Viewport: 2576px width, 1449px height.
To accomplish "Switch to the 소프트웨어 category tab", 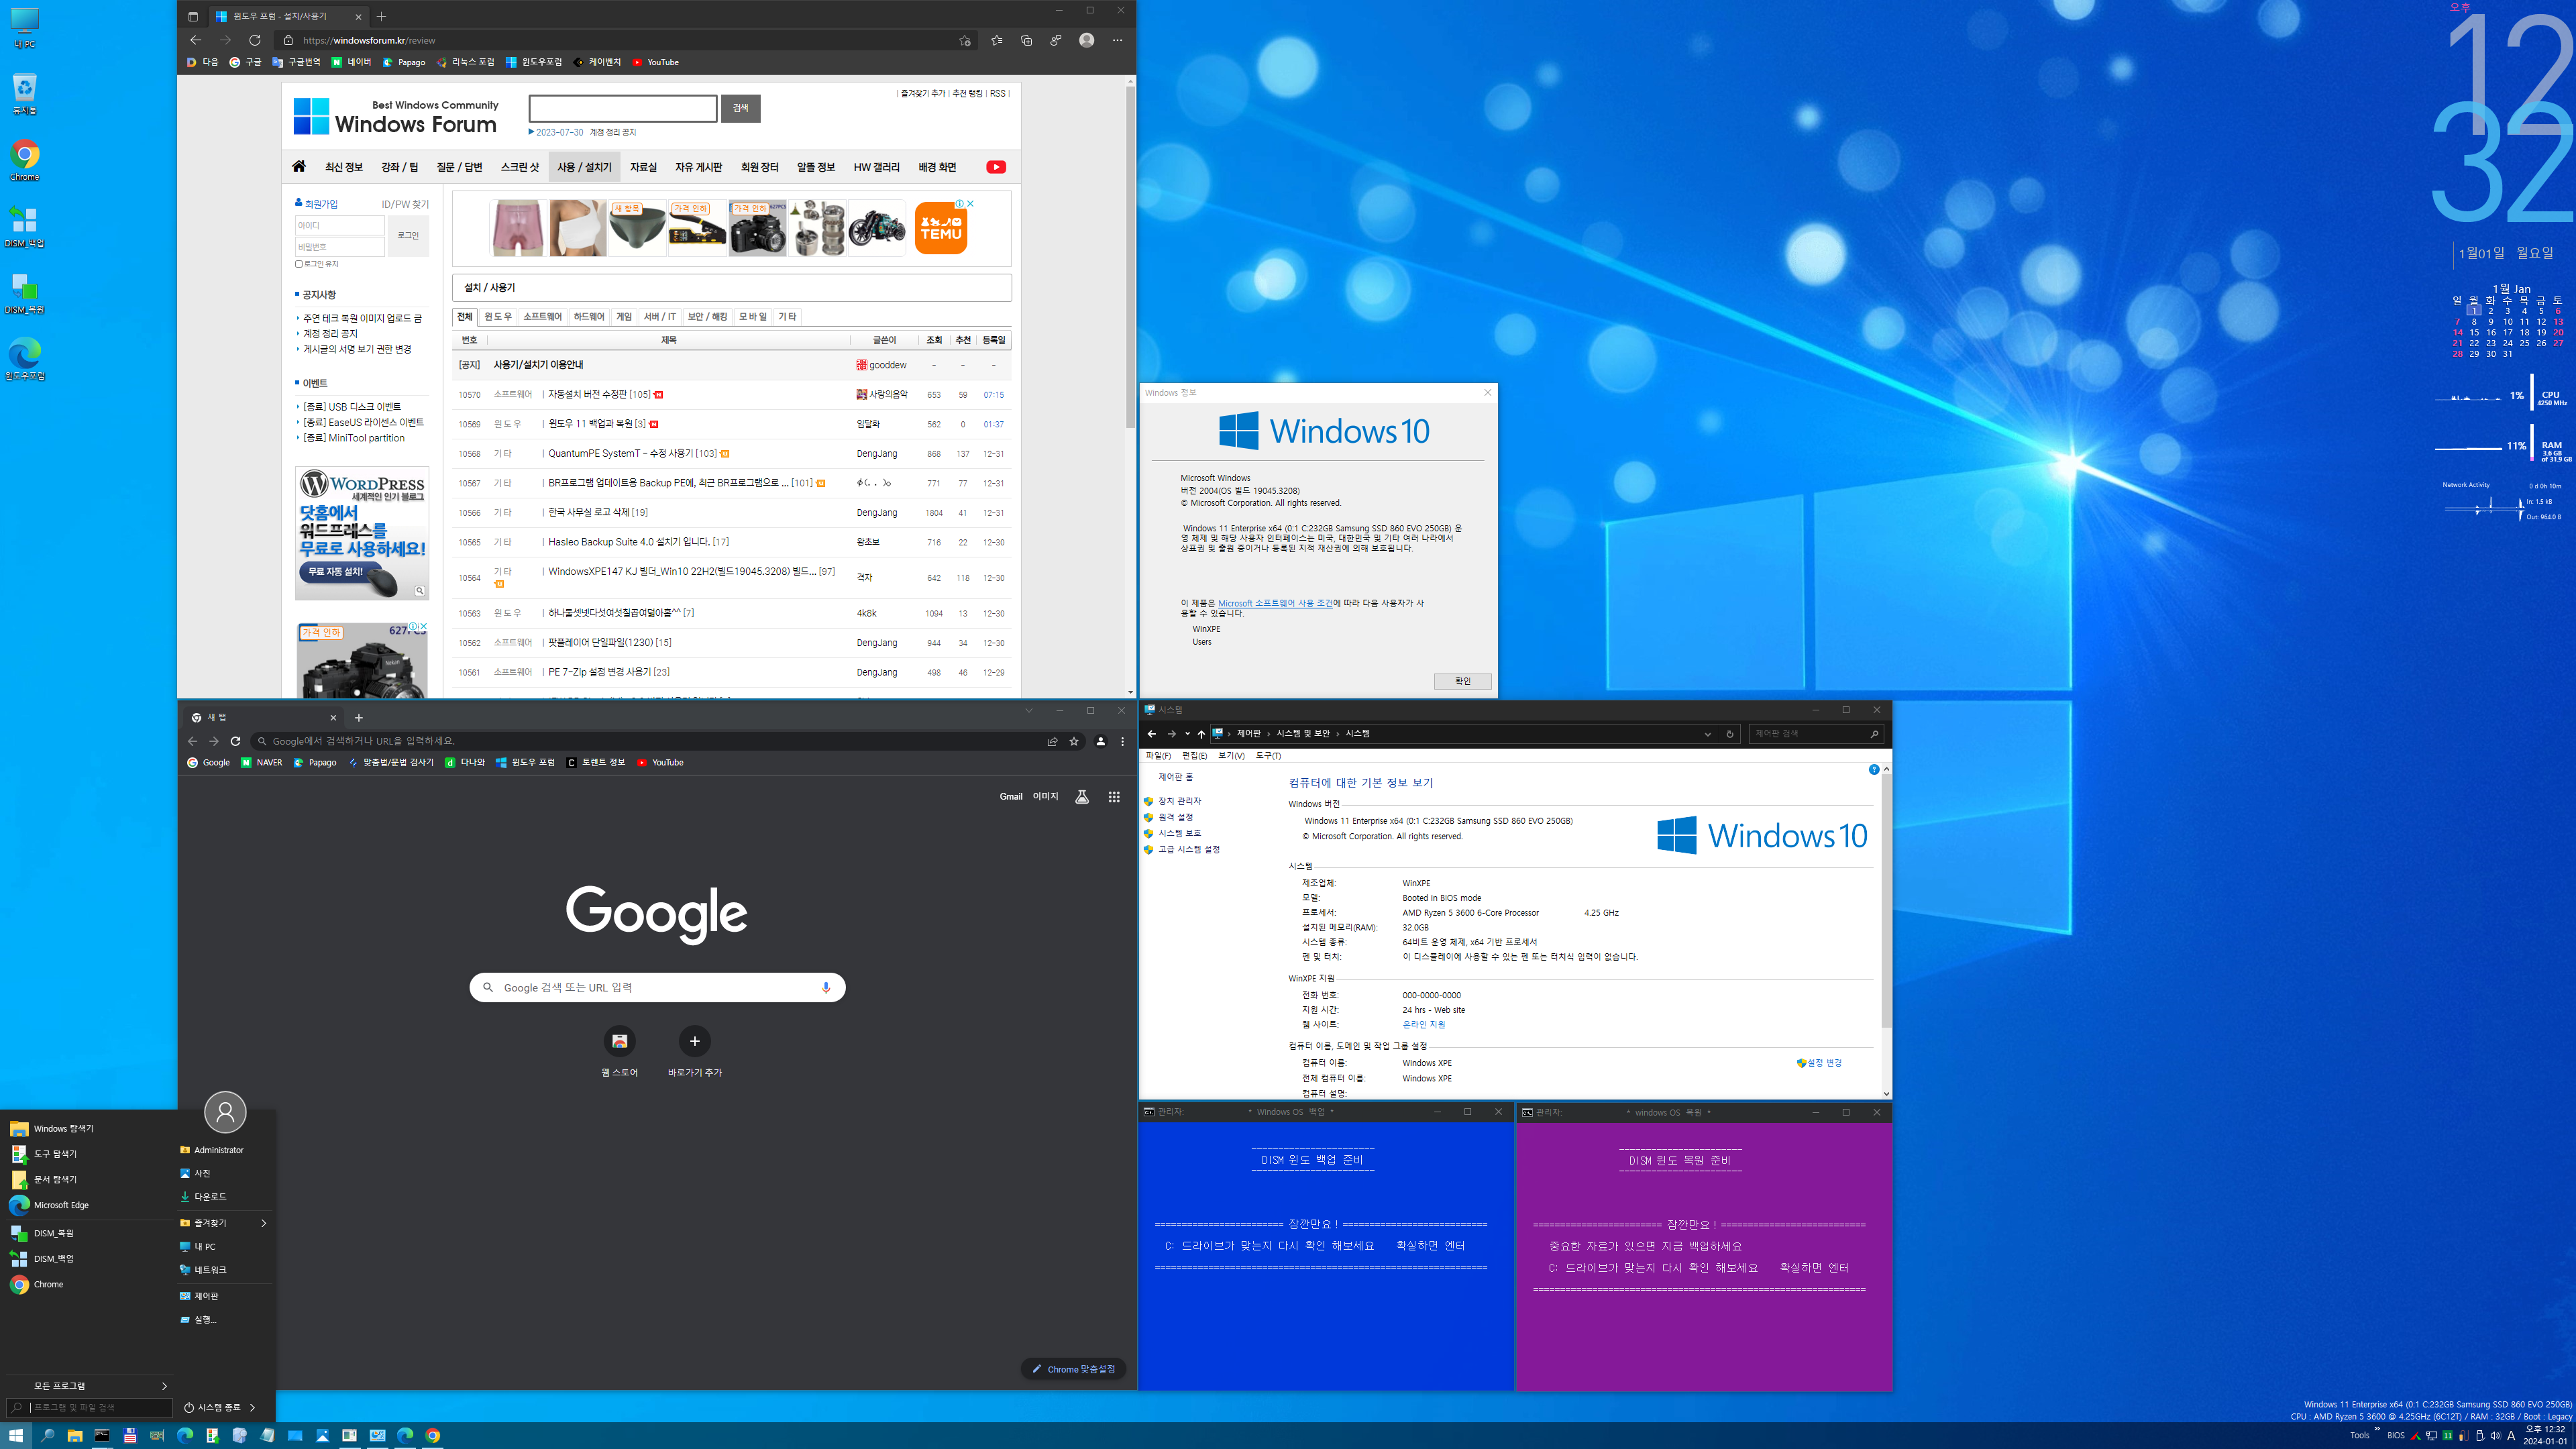I will click(542, 317).
